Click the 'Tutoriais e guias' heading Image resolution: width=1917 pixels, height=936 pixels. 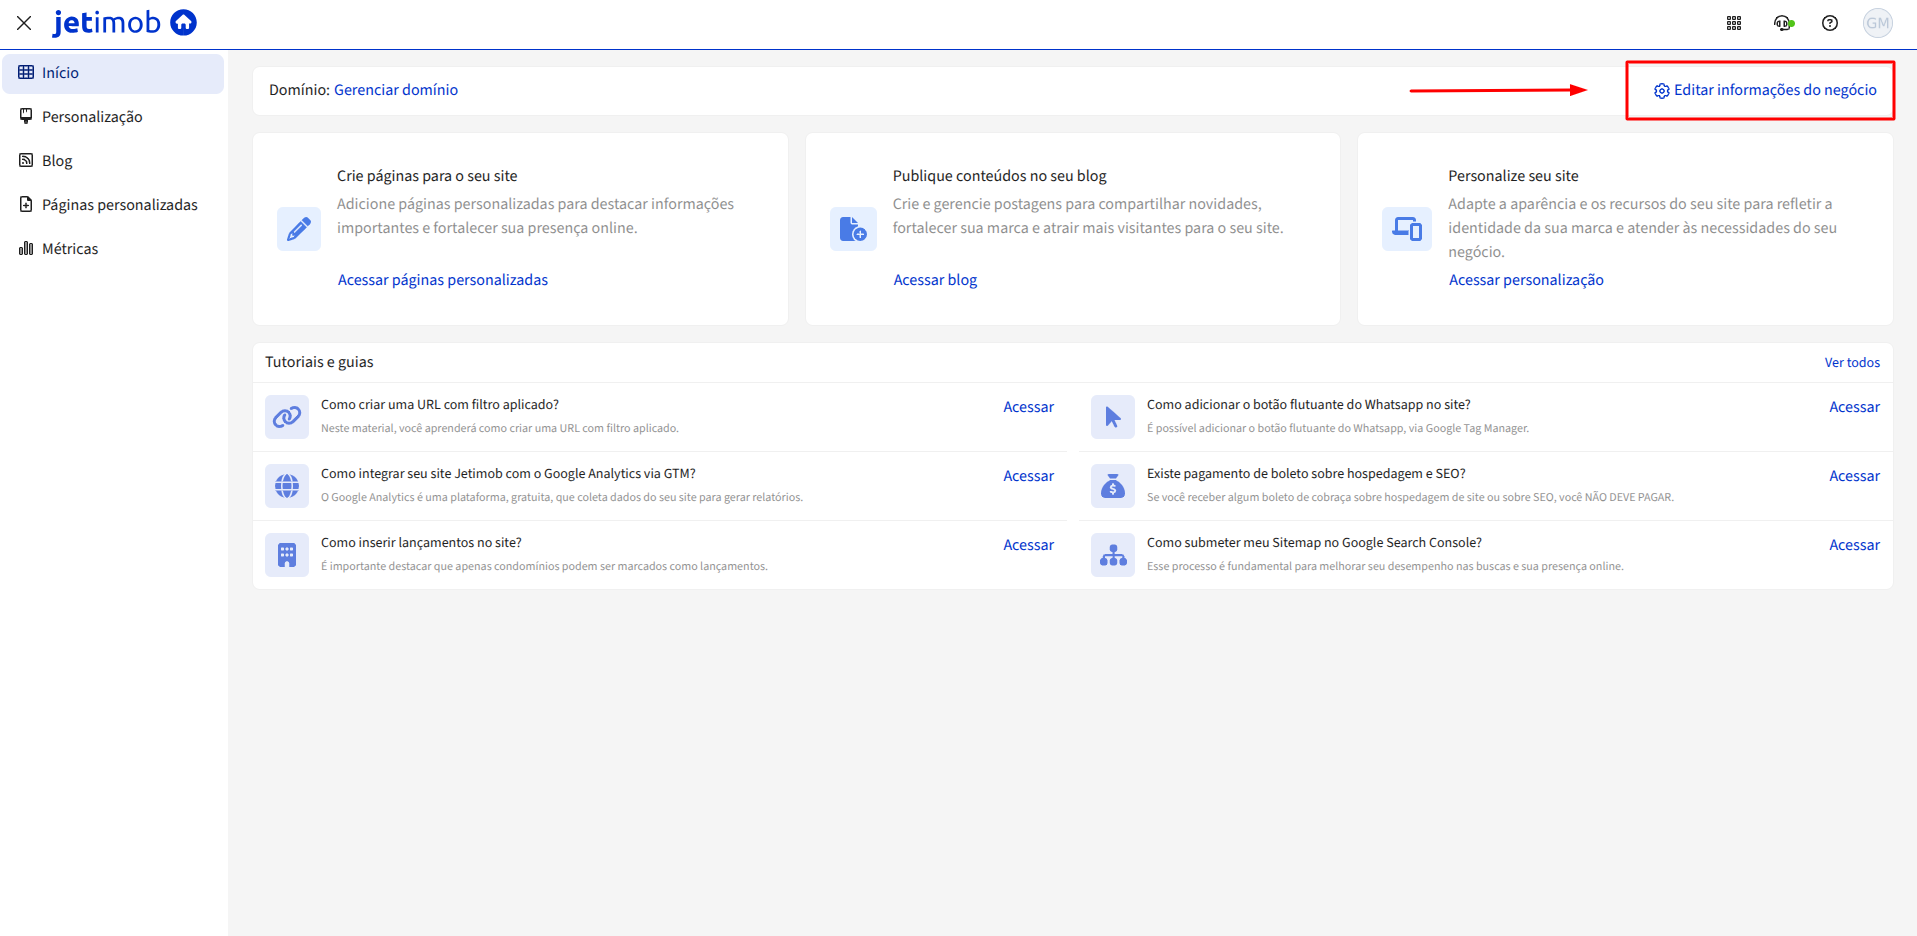pyautogui.click(x=319, y=362)
